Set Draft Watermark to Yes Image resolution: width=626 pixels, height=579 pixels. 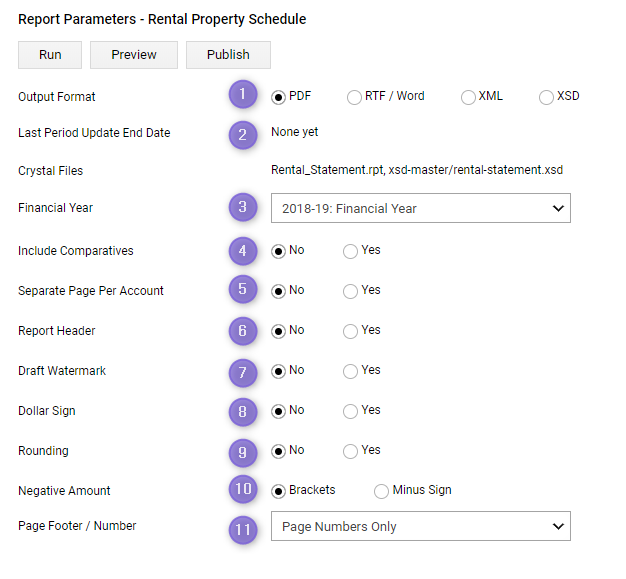tap(350, 371)
